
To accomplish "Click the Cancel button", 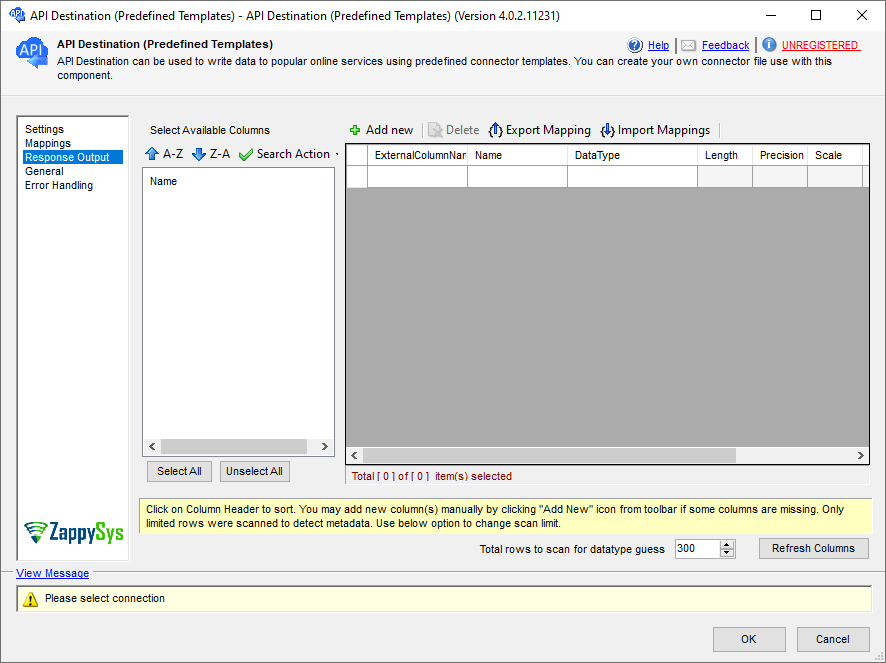I will [832, 639].
